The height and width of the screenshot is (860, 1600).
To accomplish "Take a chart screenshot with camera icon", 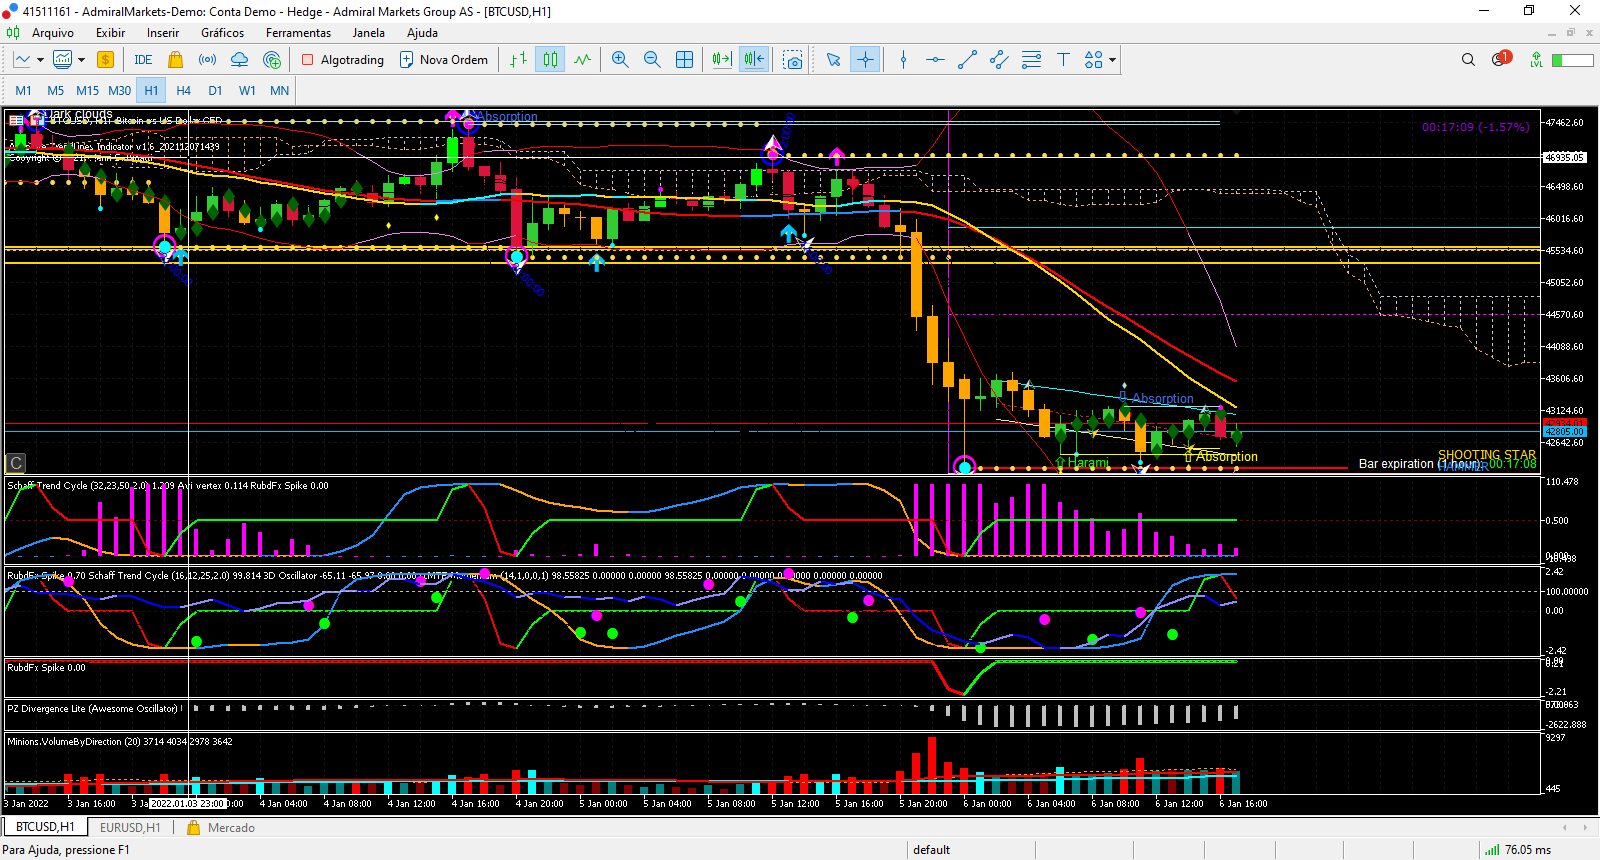I will click(x=793, y=60).
